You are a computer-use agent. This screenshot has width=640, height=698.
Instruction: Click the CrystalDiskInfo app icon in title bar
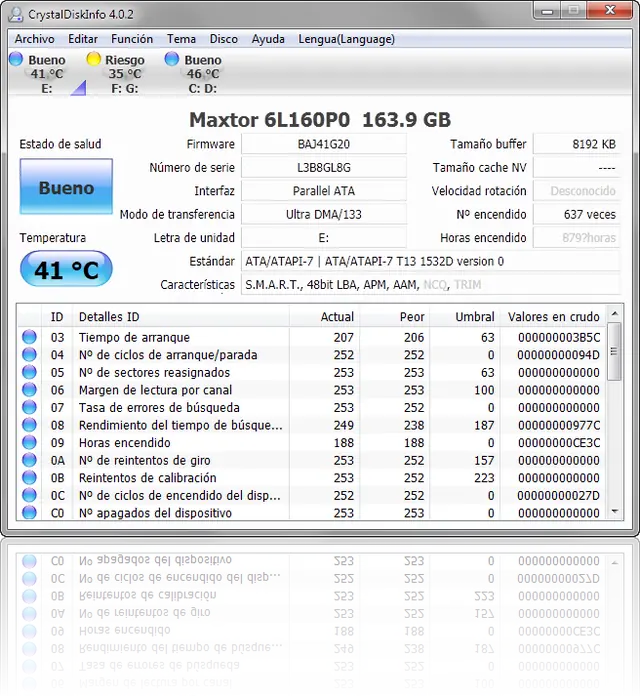pyautogui.click(x=16, y=14)
